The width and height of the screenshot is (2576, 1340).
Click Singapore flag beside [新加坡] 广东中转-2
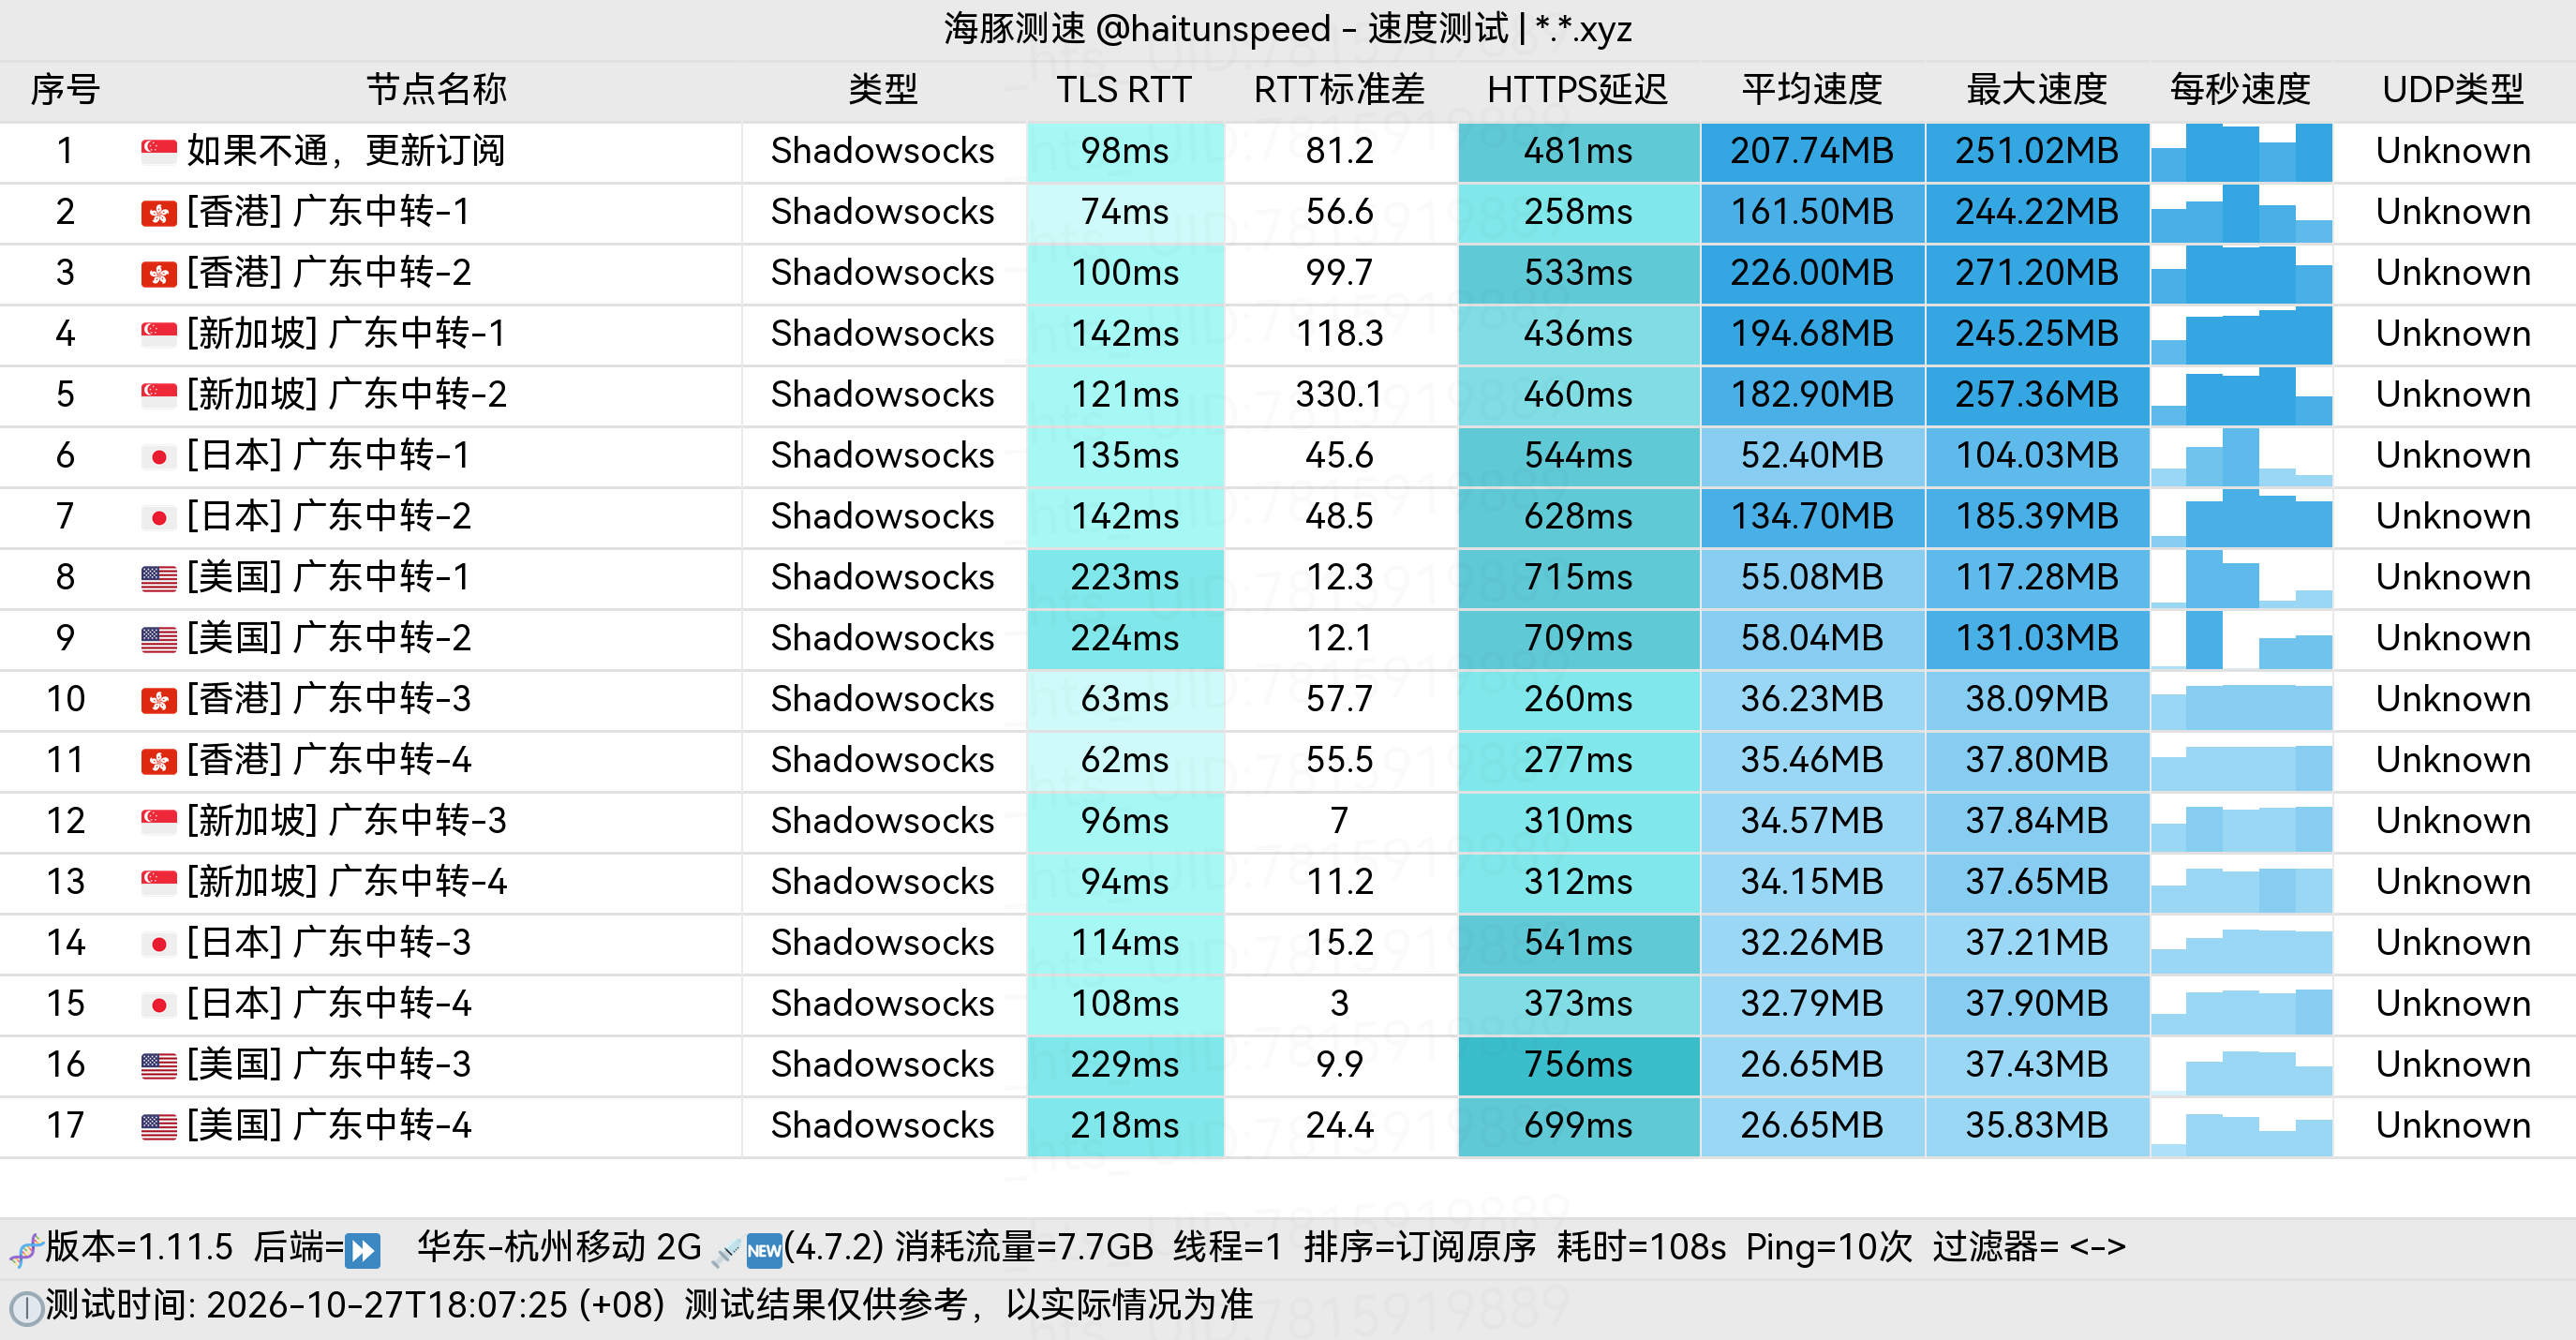point(159,396)
